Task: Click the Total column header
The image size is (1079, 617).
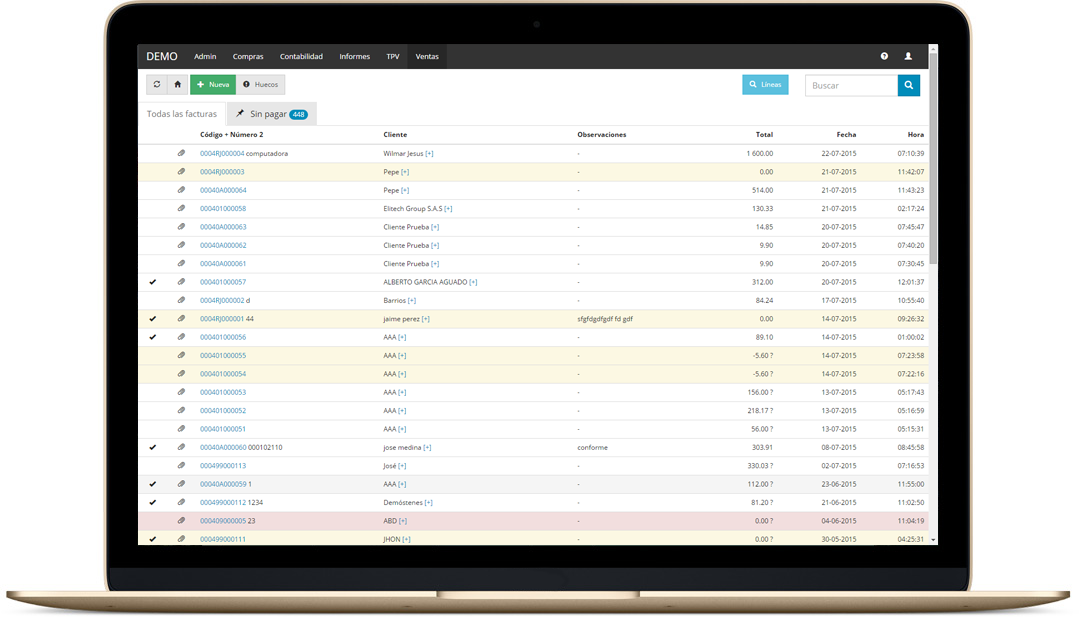Action: click(x=764, y=135)
